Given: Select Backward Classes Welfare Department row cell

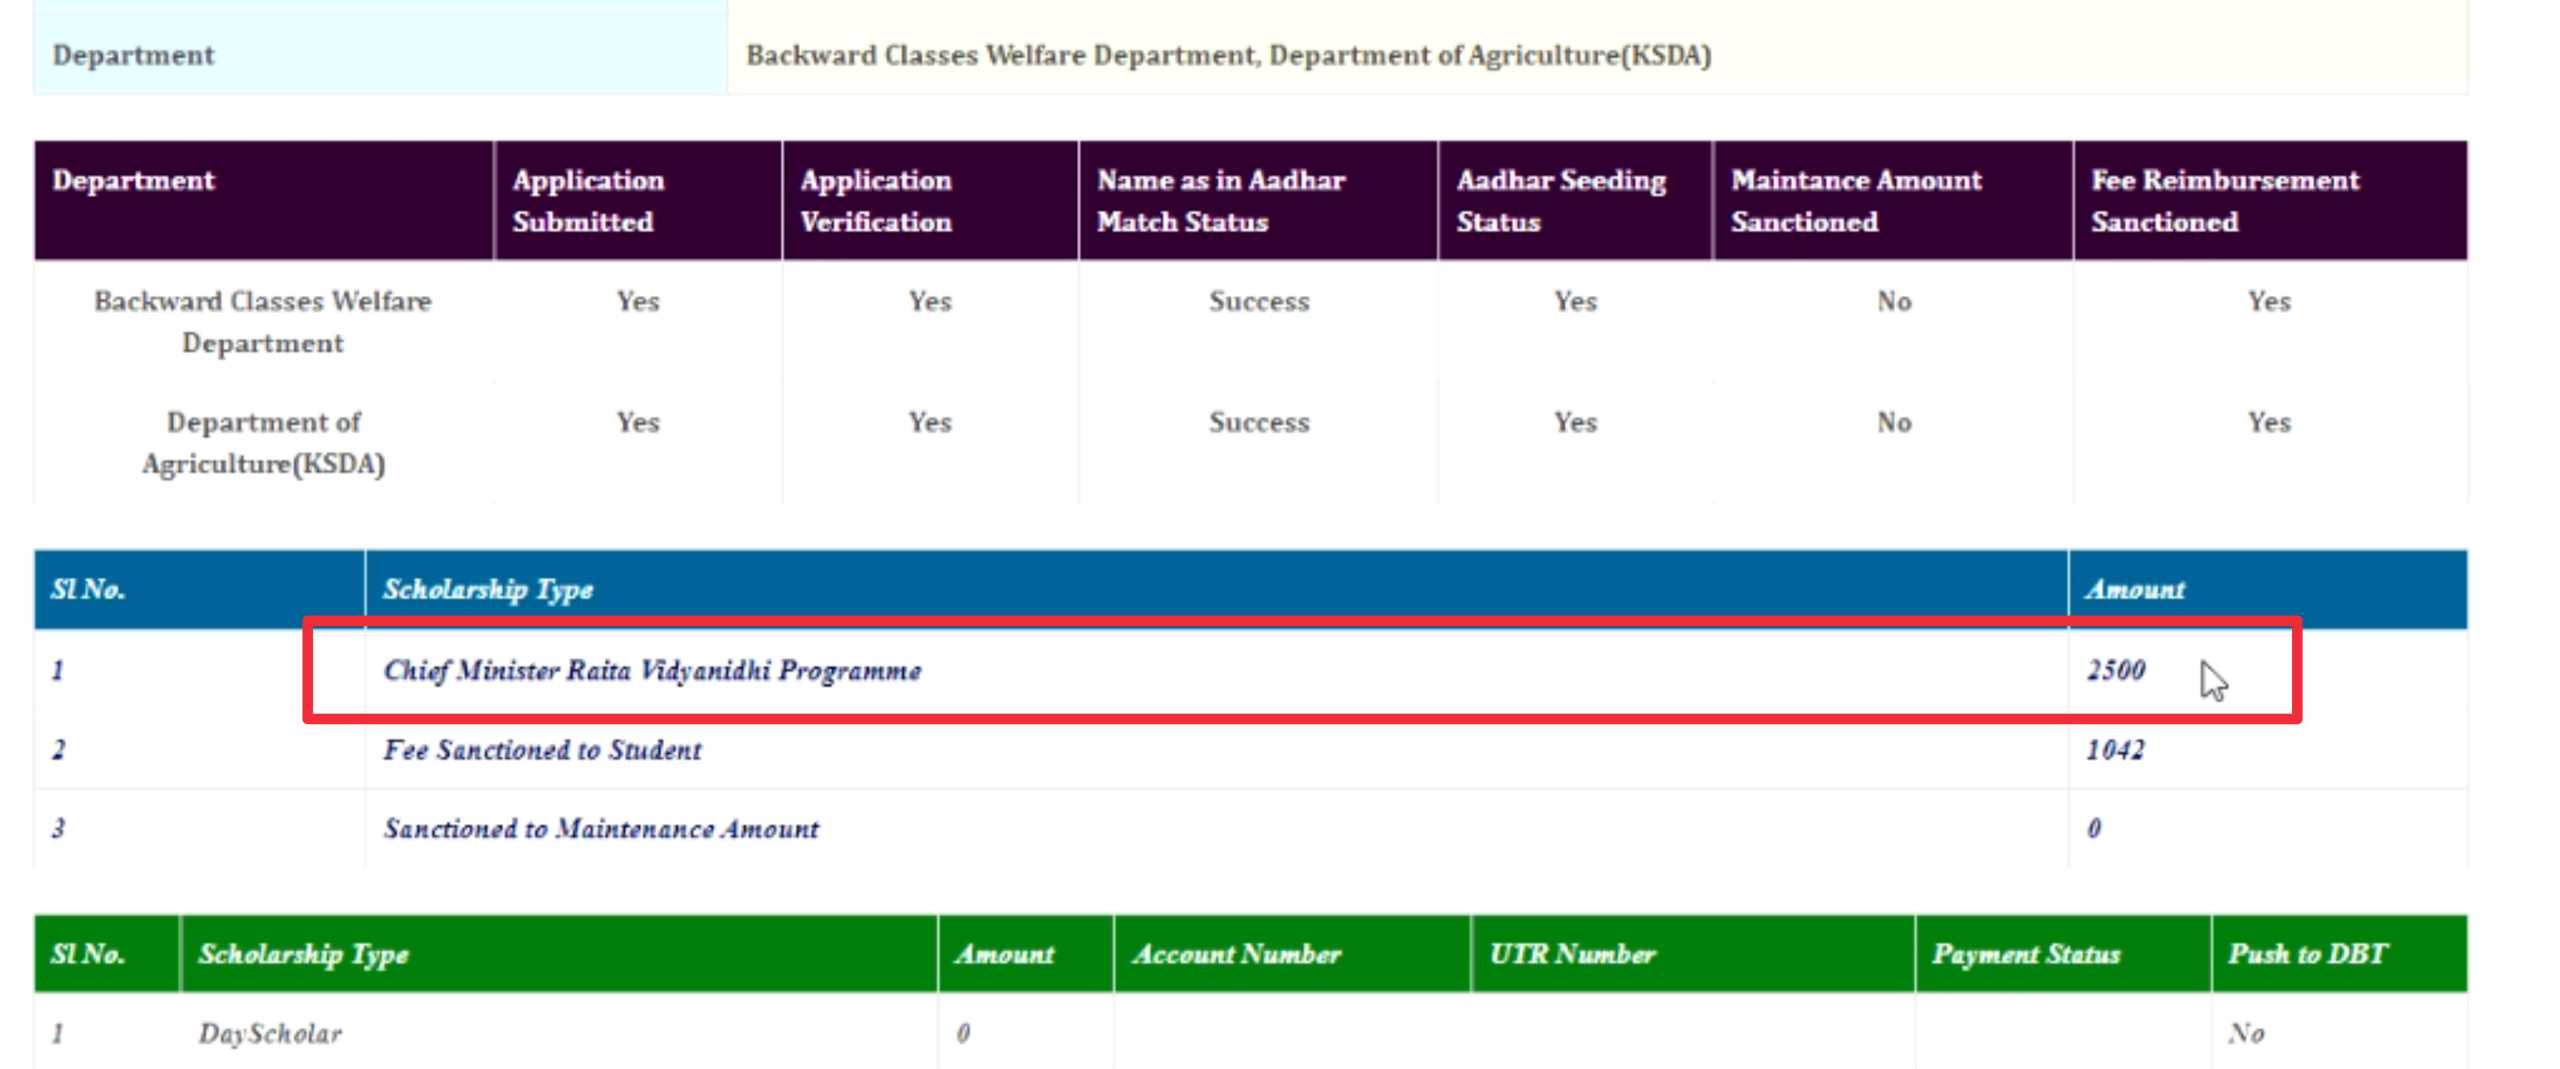Looking at the screenshot, I should tap(263, 322).
